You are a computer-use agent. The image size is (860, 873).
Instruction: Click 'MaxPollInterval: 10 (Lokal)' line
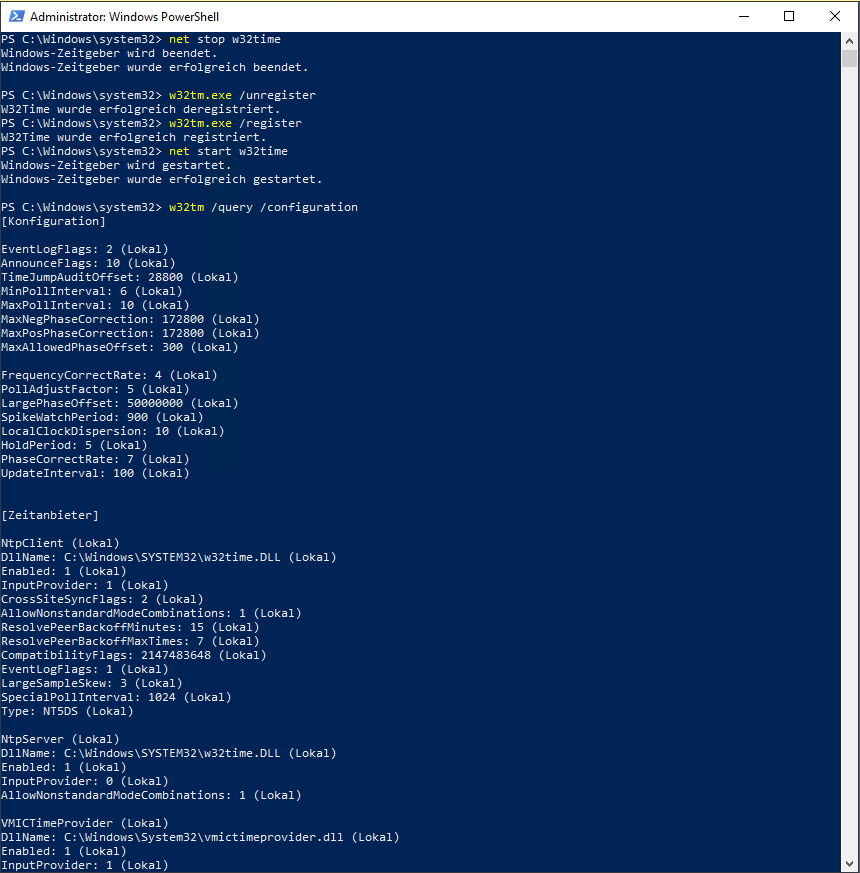(95, 305)
